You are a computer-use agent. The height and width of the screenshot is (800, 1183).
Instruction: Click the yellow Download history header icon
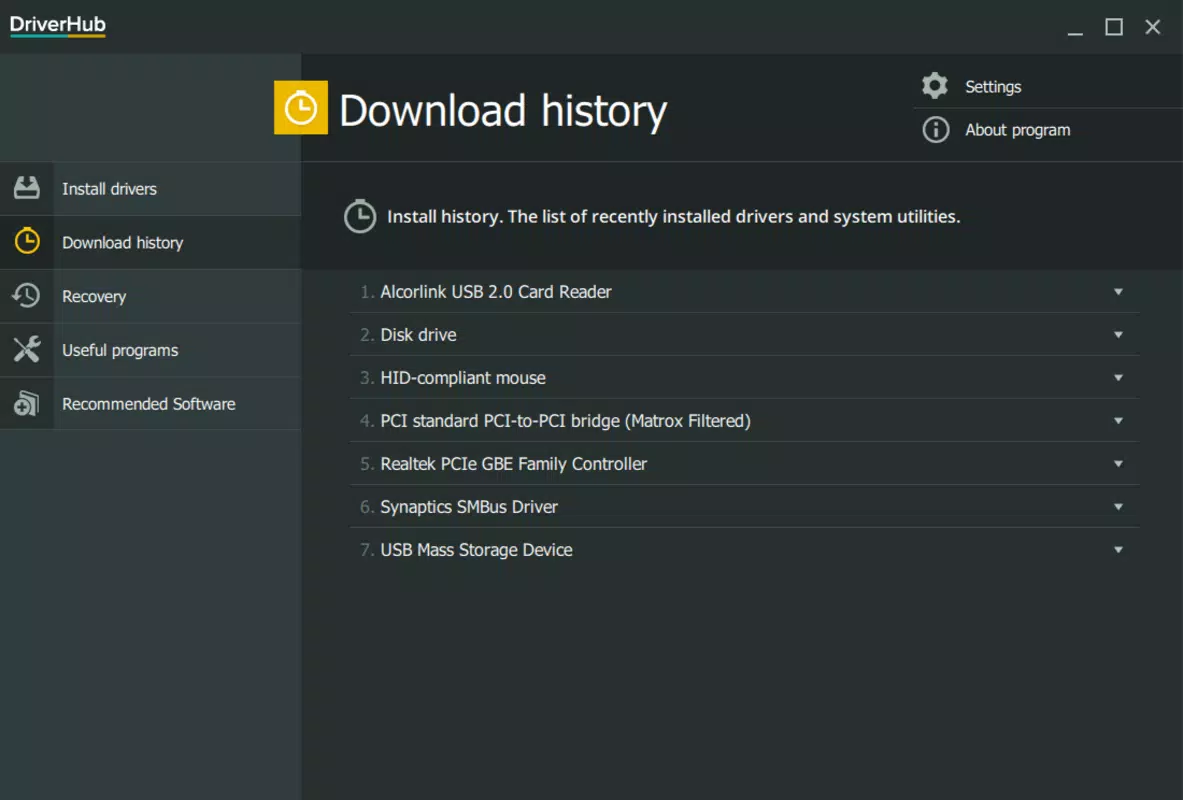point(300,107)
